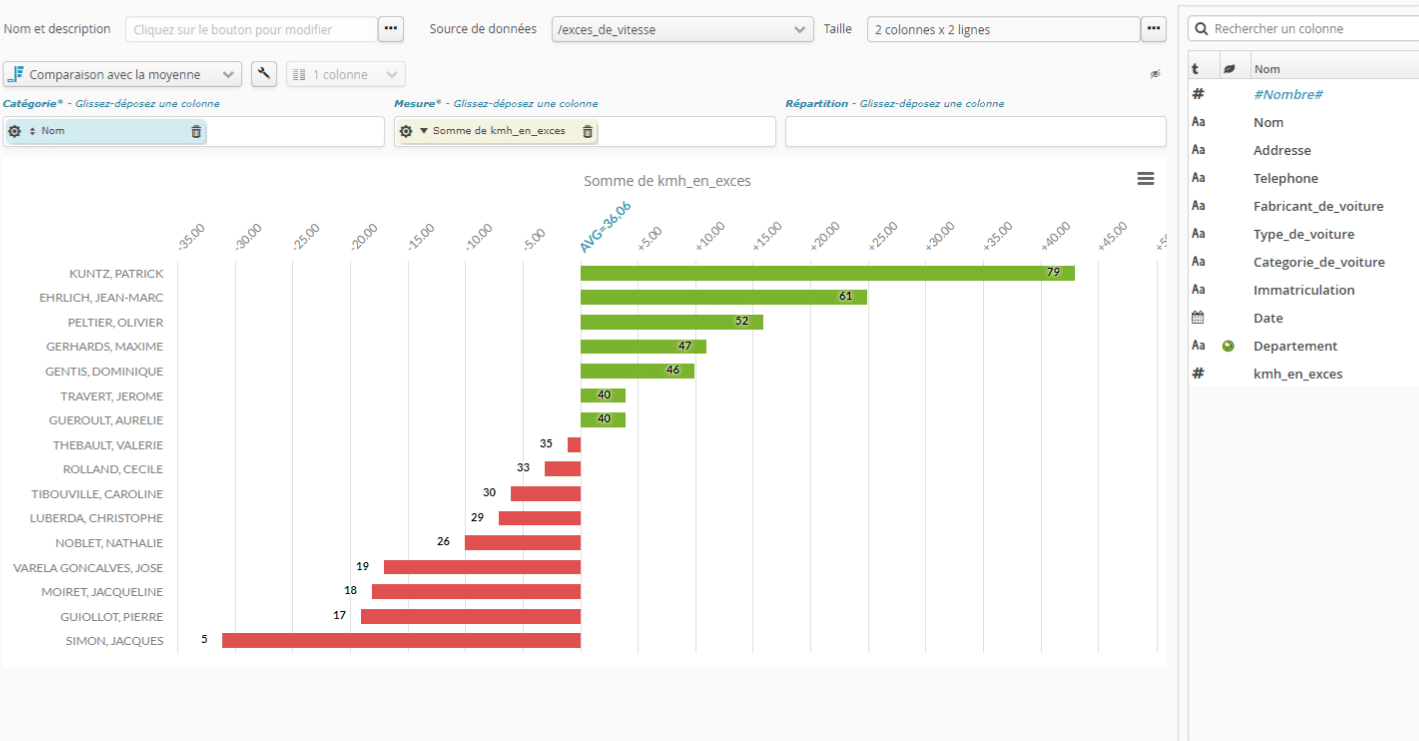Screen dimensions: 1419x741
Task: Click the globe icon for Departement
Action: [1228, 346]
